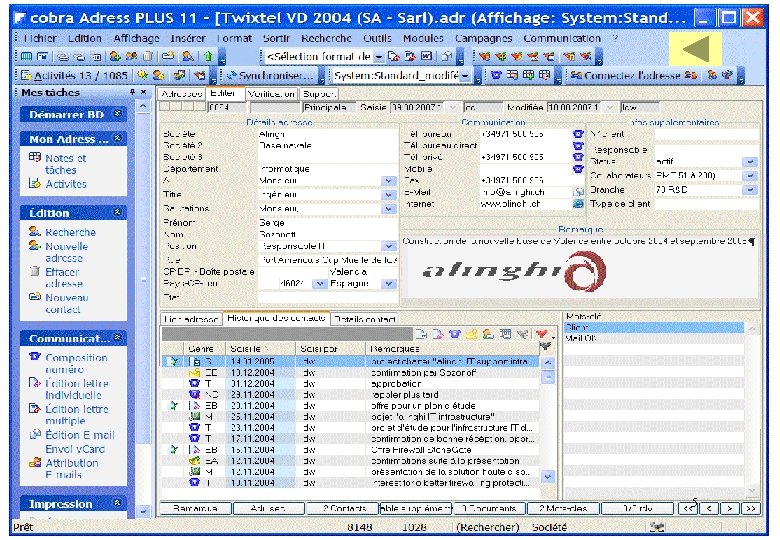Open Activités link under Mon Adress

click(x=66, y=184)
